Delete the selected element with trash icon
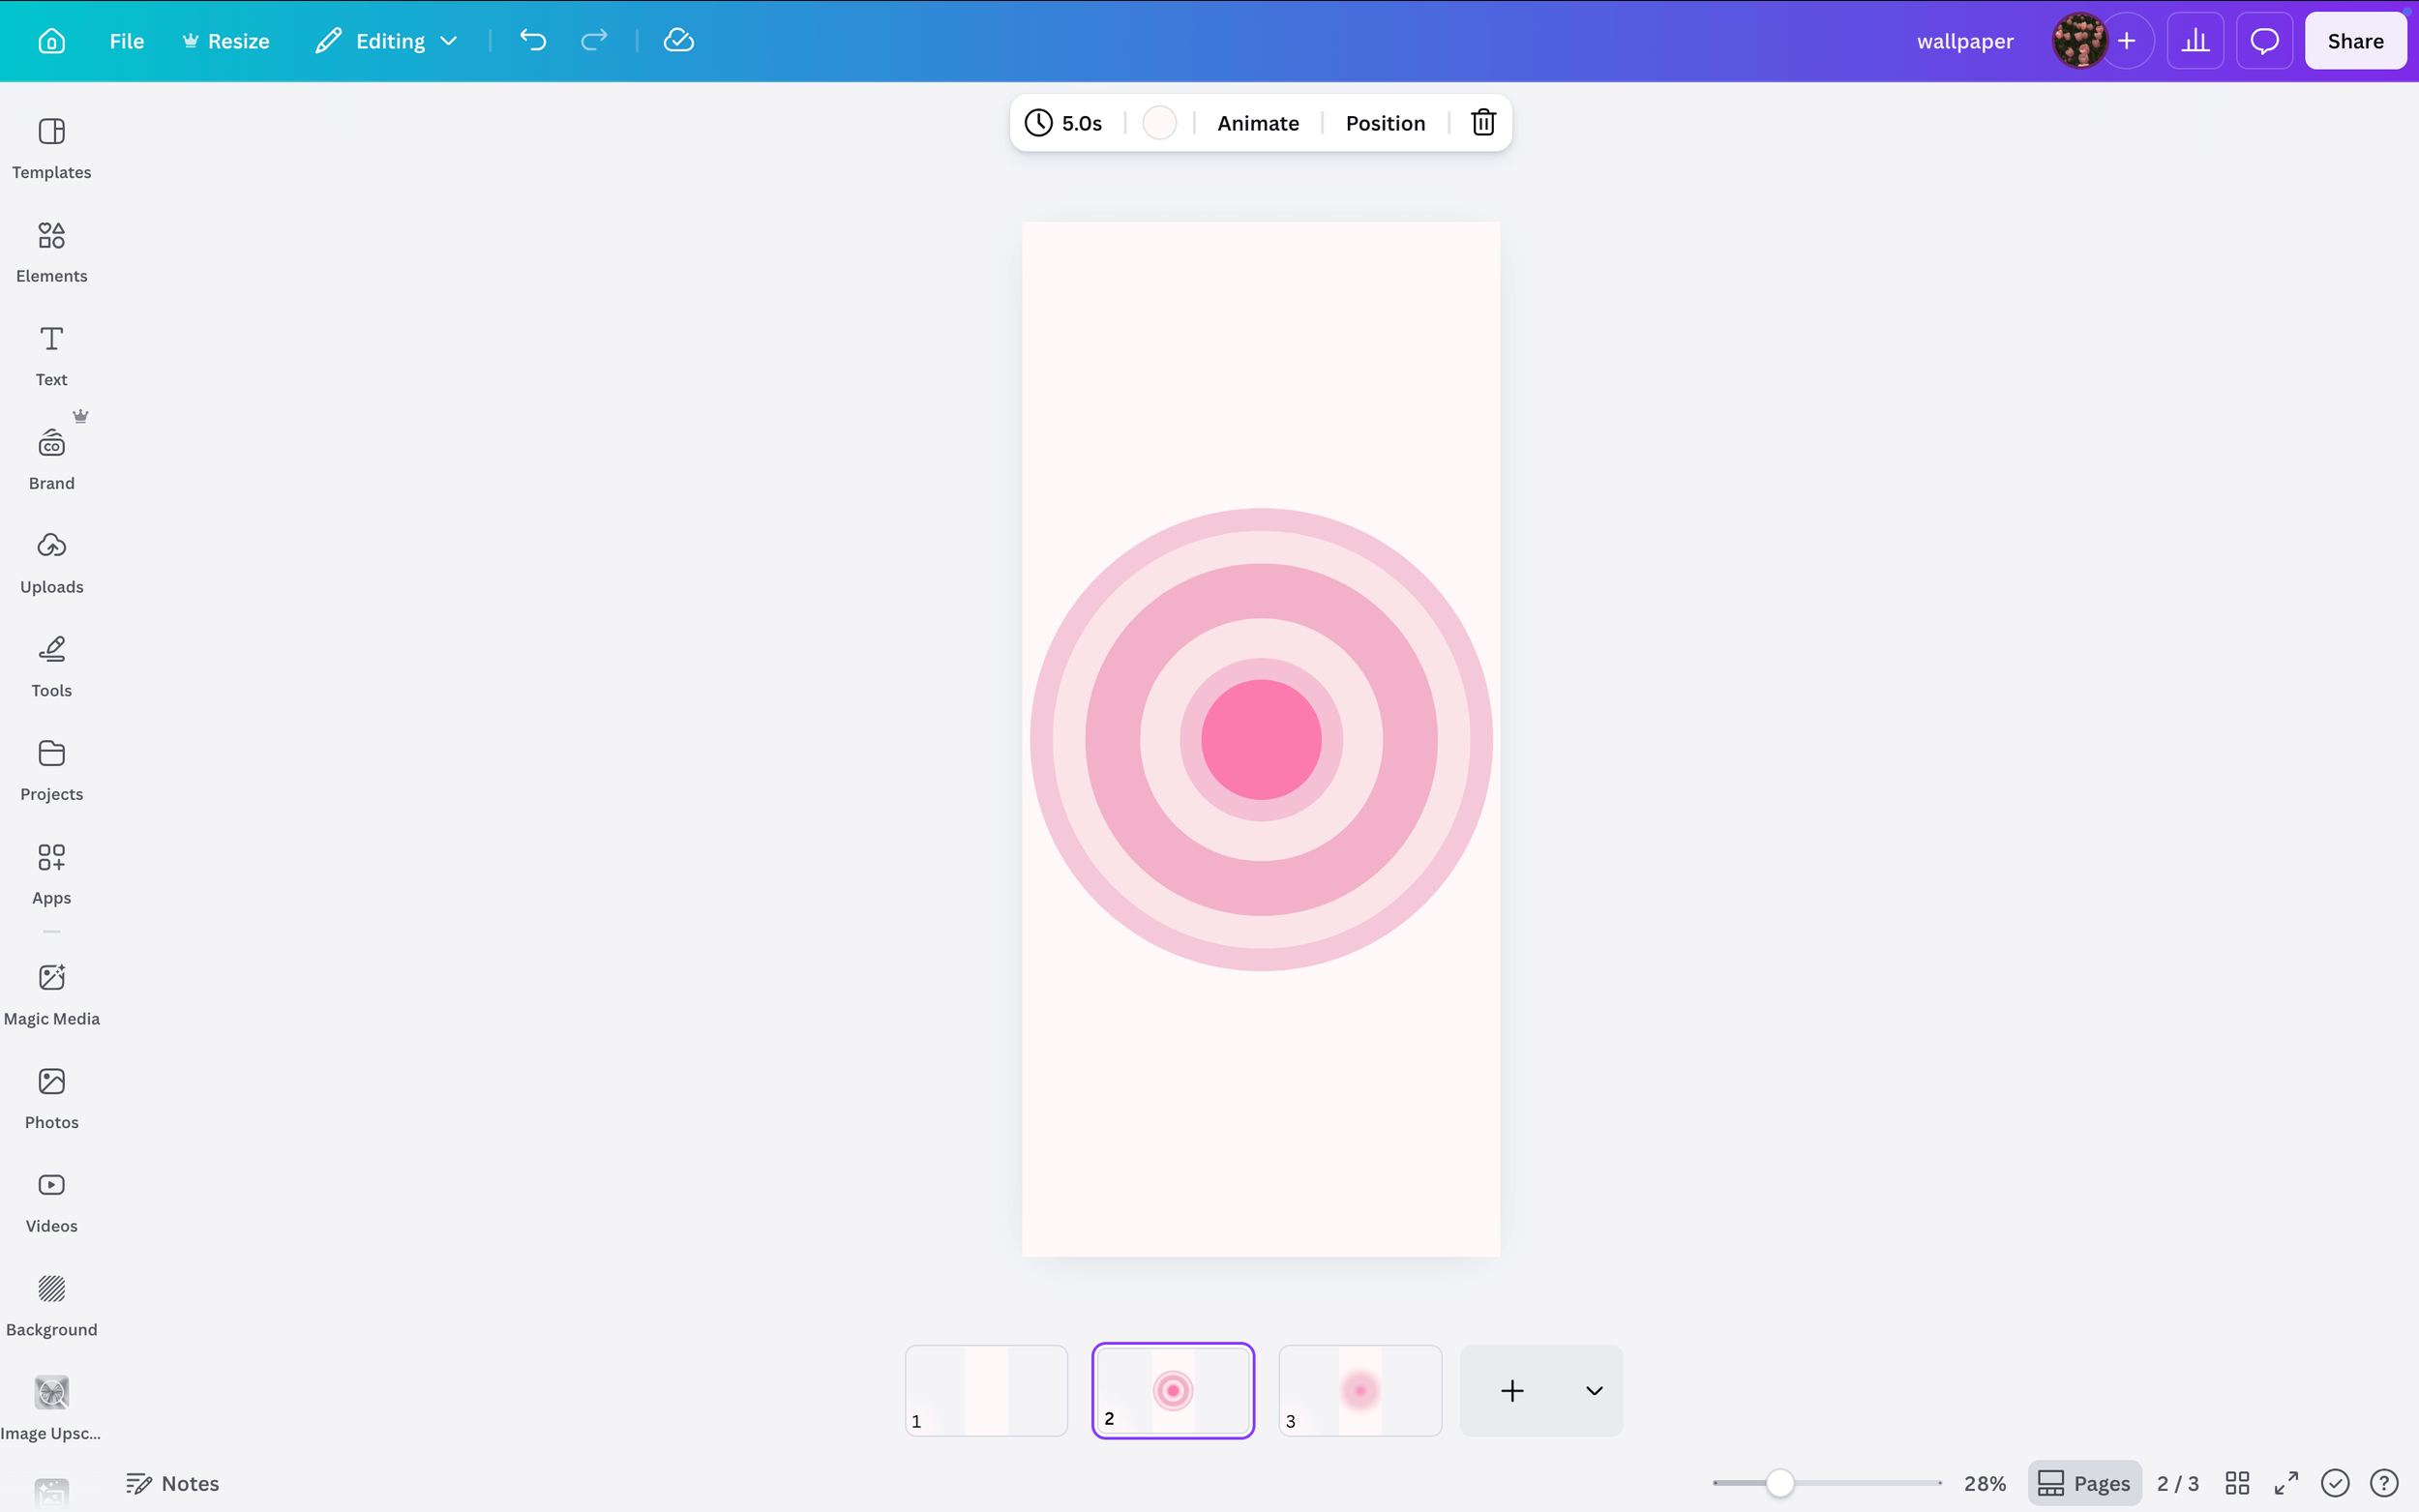The height and width of the screenshot is (1512, 2419). (x=1481, y=122)
